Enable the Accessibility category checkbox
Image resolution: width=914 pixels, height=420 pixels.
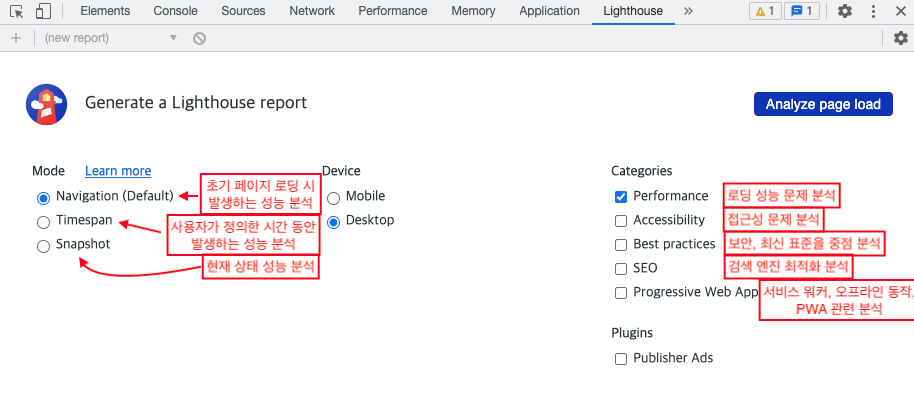click(621, 221)
